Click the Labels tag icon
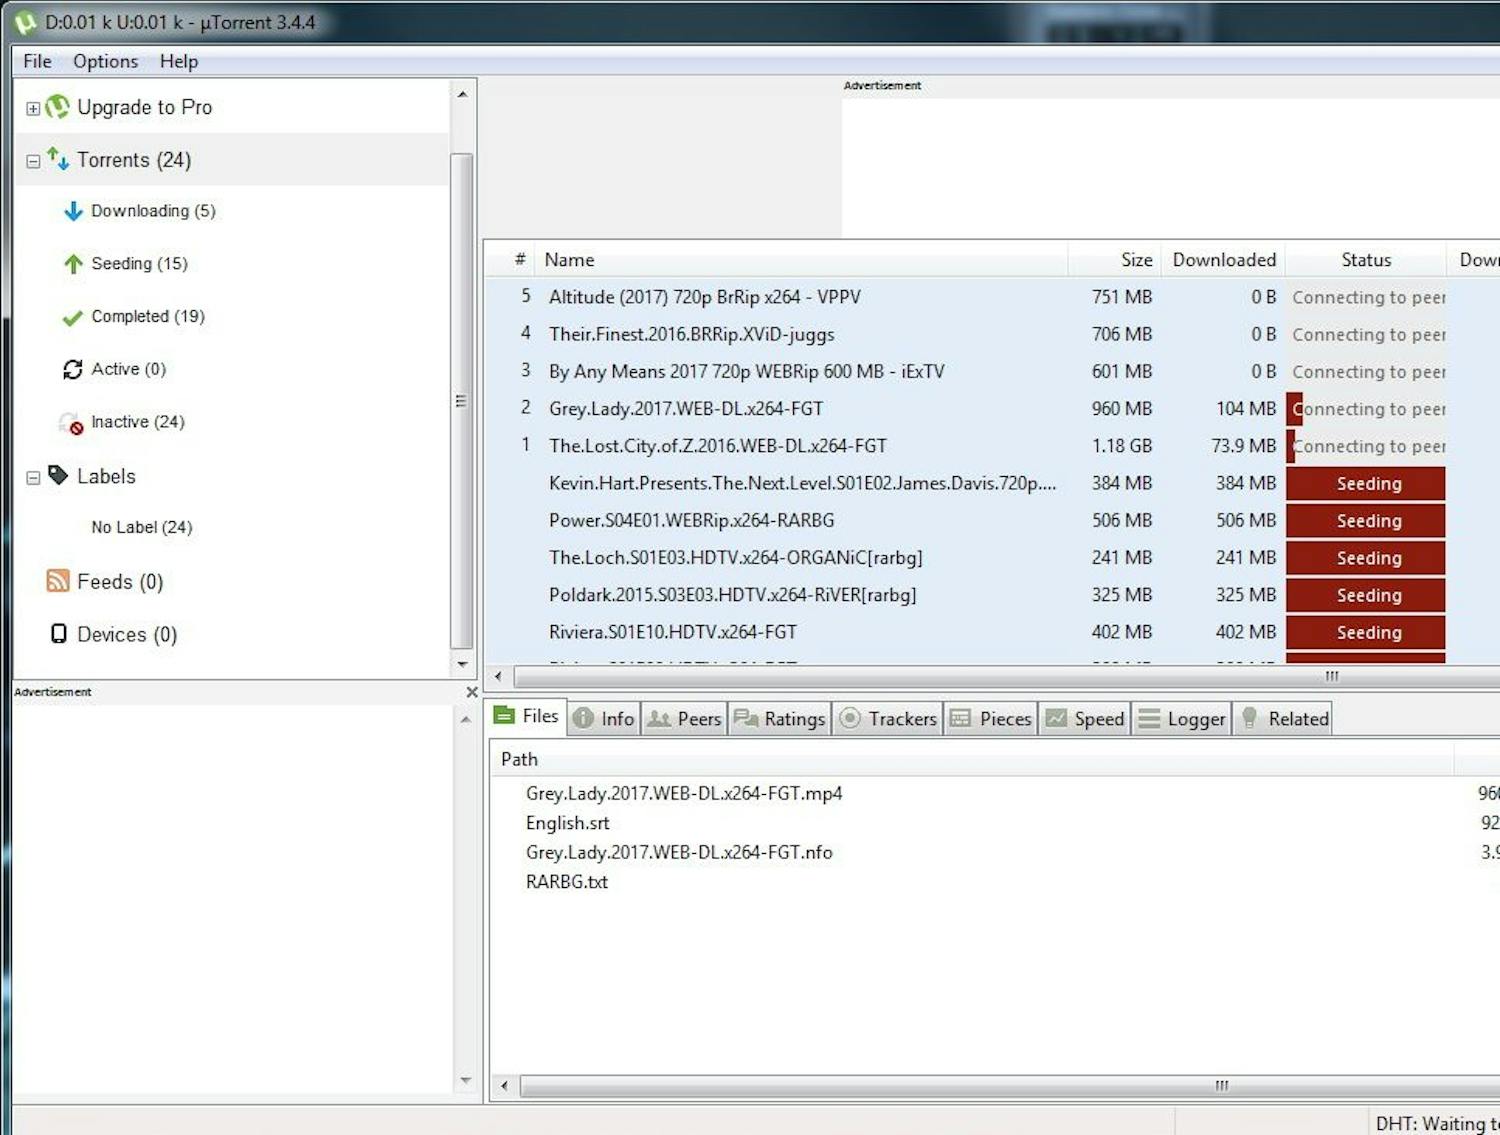Screen dimensions: 1500x1135 pyautogui.click(x=59, y=476)
